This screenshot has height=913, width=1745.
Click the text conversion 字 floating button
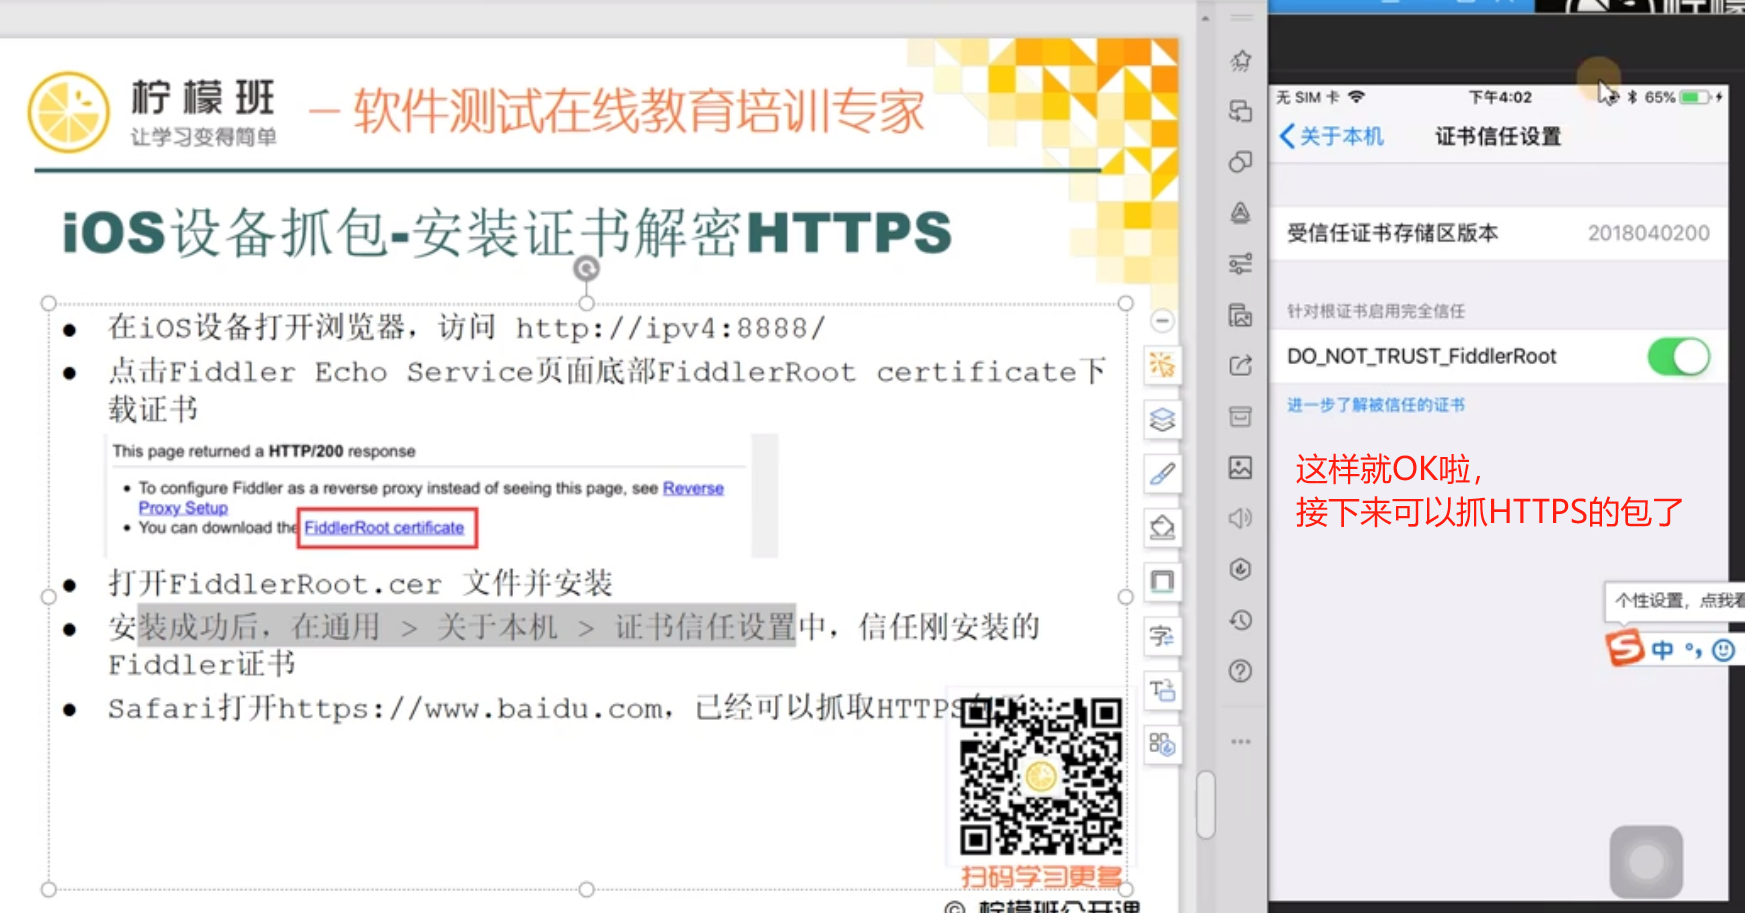point(1162,636)
